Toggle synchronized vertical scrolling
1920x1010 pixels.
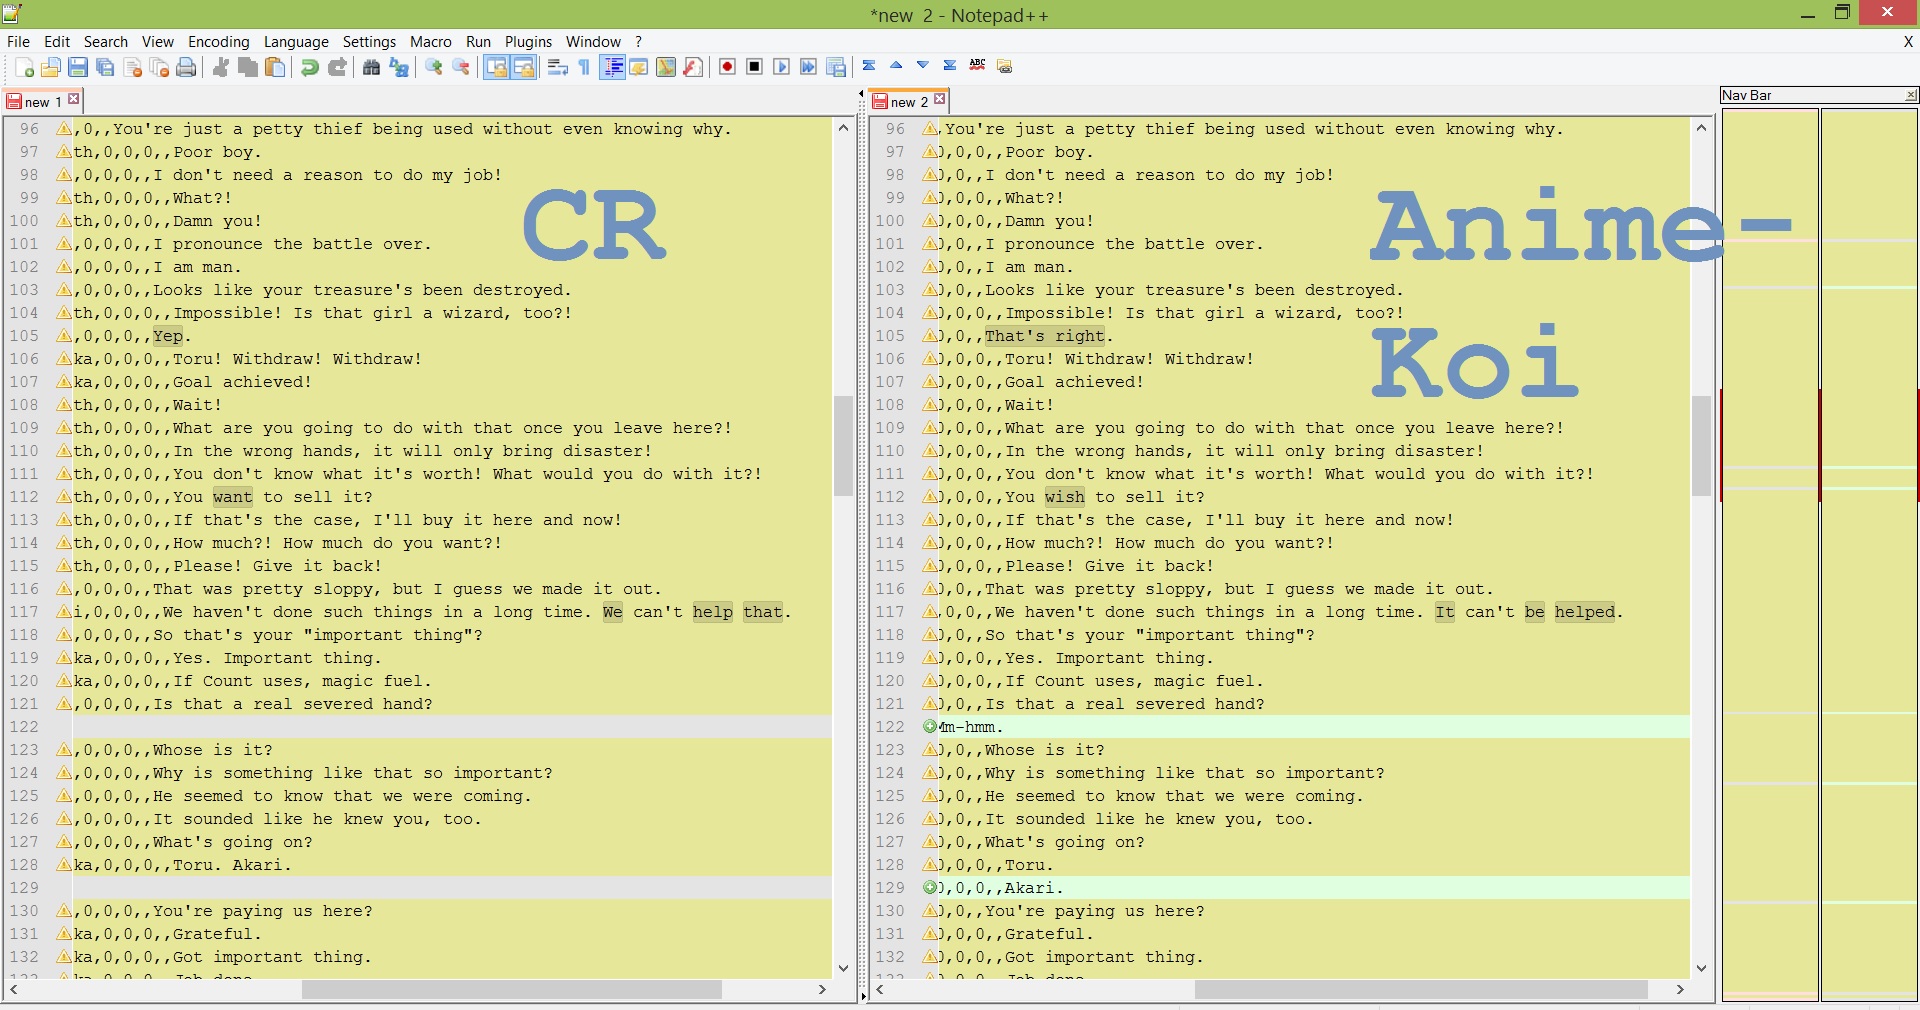coord(497,67)
